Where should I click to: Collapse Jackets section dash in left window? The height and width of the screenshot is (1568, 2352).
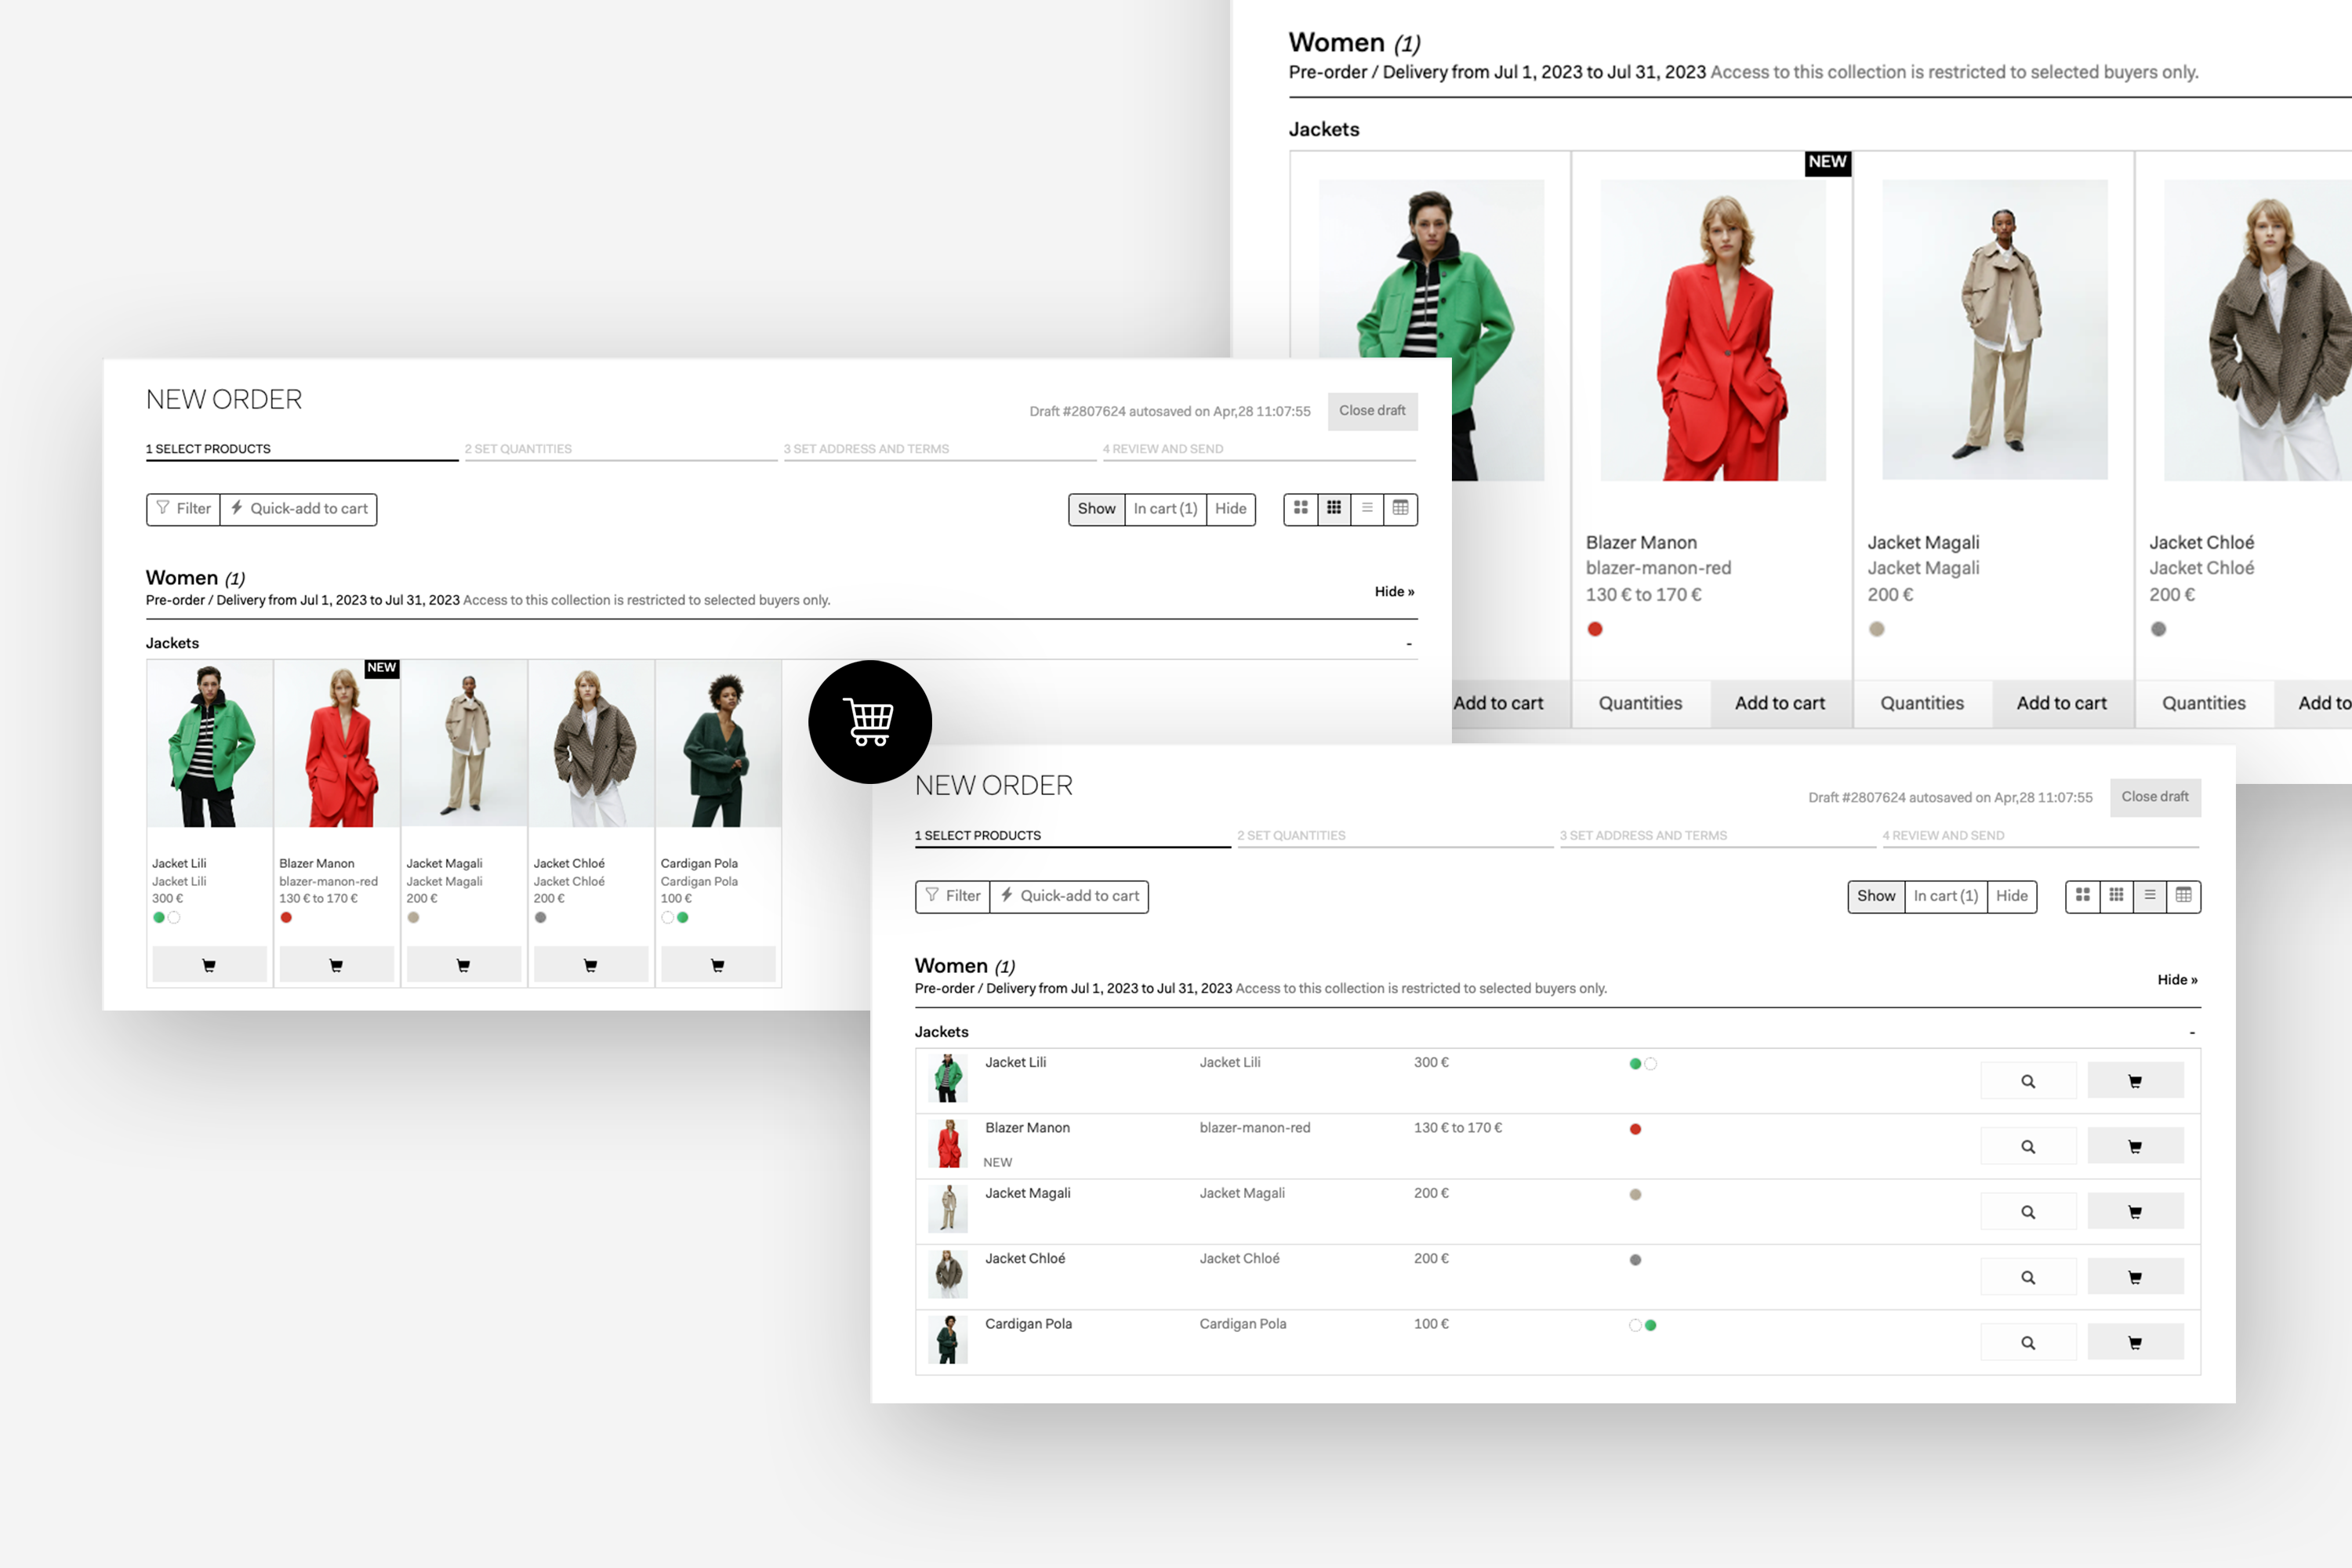point(1409,644)
